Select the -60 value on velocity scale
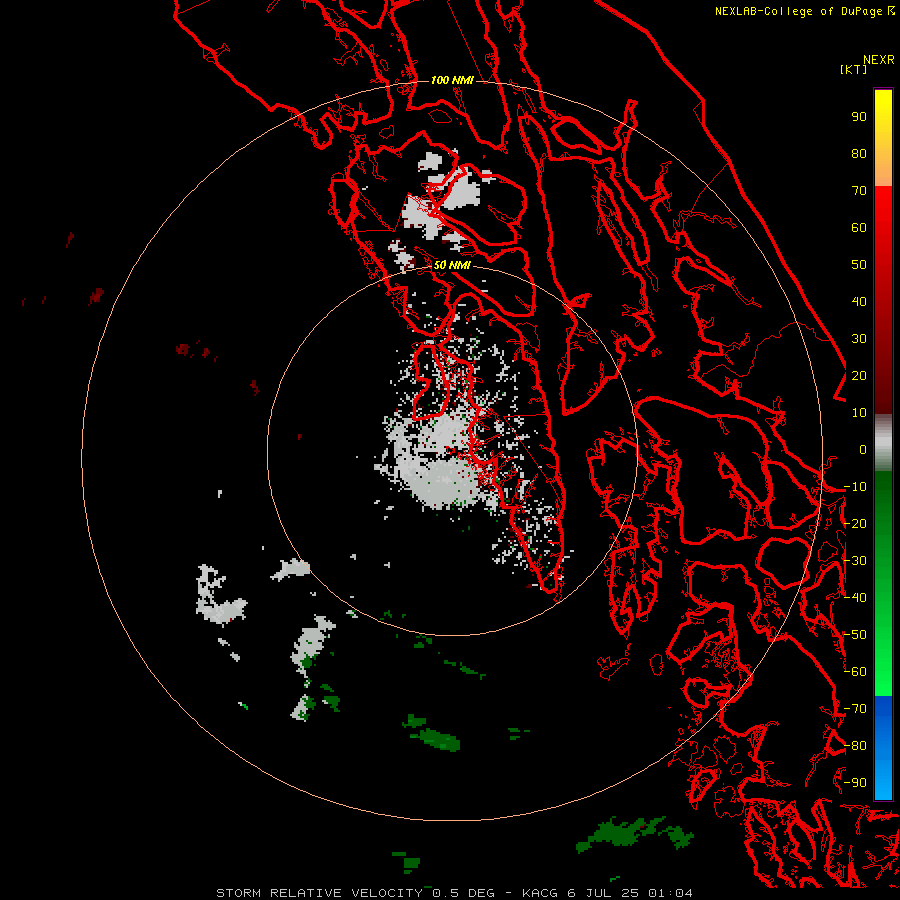This screenshot has height=900, width=900. (855, 672)
